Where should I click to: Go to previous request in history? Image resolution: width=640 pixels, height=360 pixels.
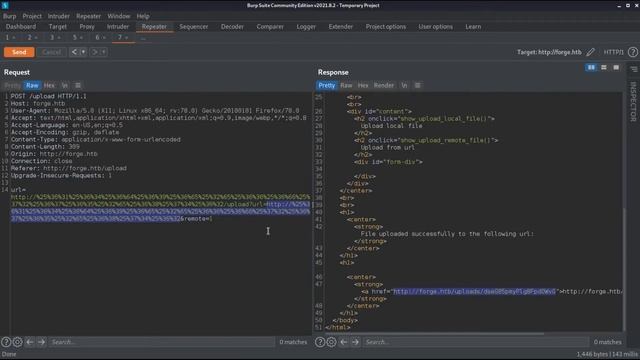tap(74, 52)
